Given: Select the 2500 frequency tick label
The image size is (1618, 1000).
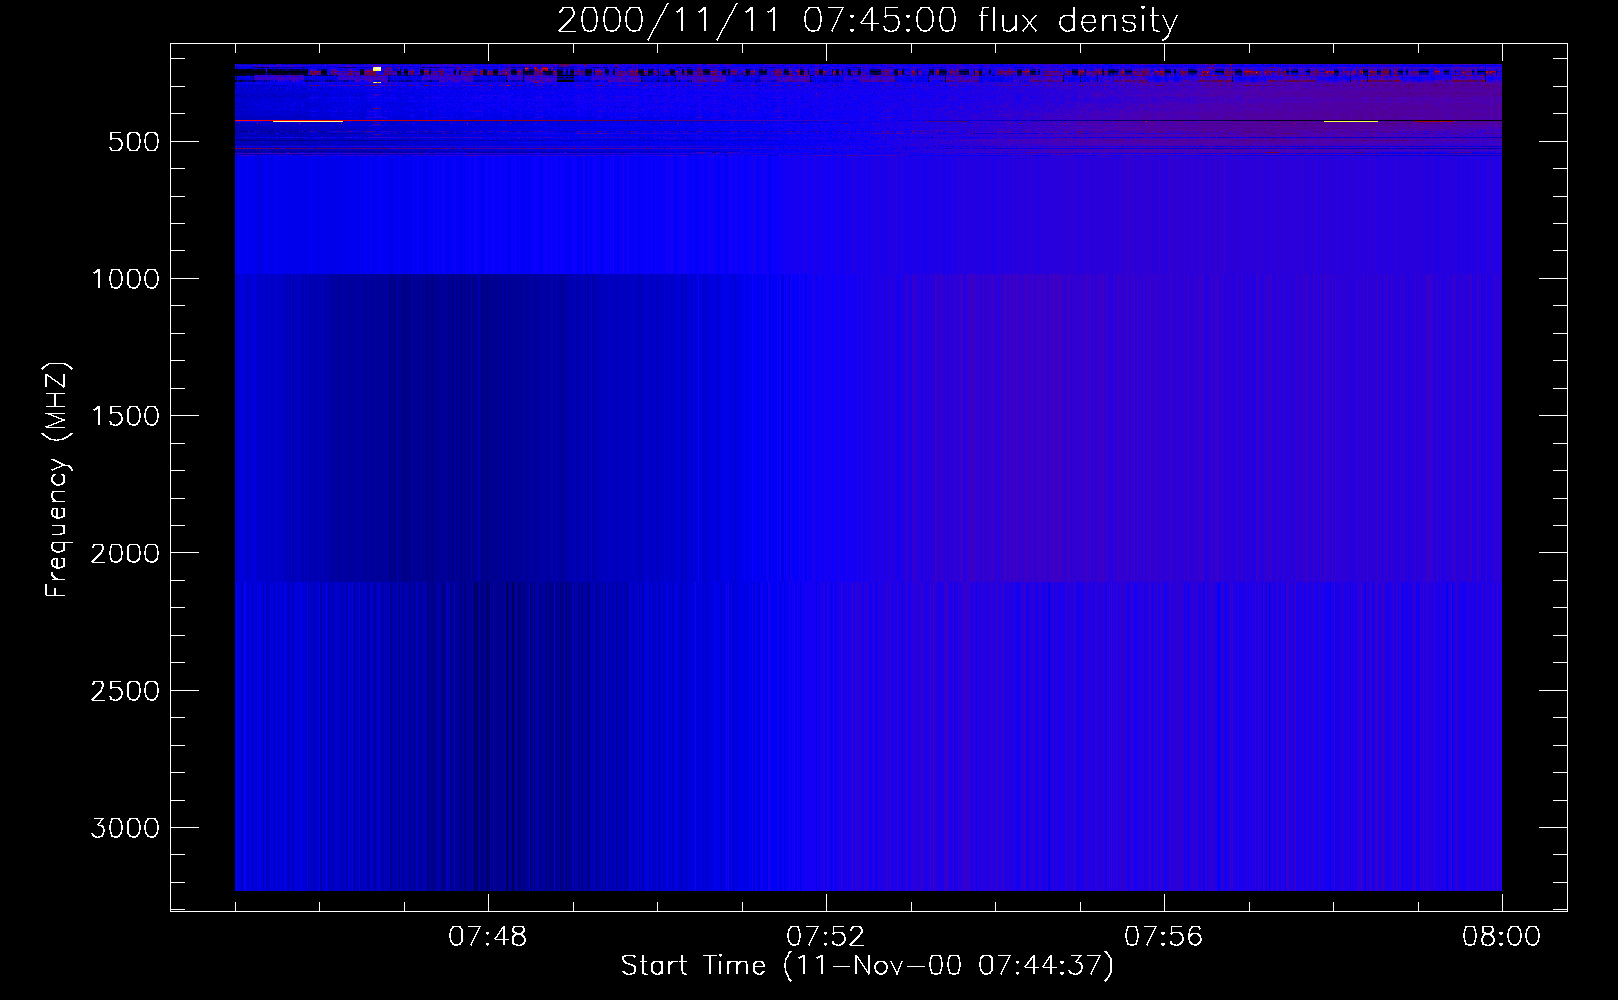Looking at the screenshot, I should coord(125,691).
